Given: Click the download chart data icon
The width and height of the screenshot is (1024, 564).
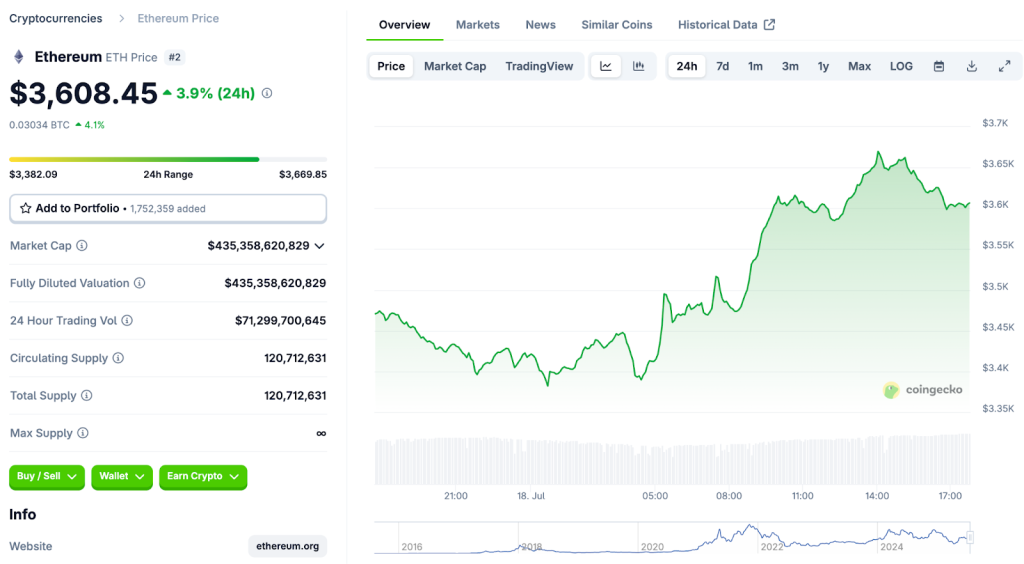Looking at the screenshot, I should click(x=972, y=66).
